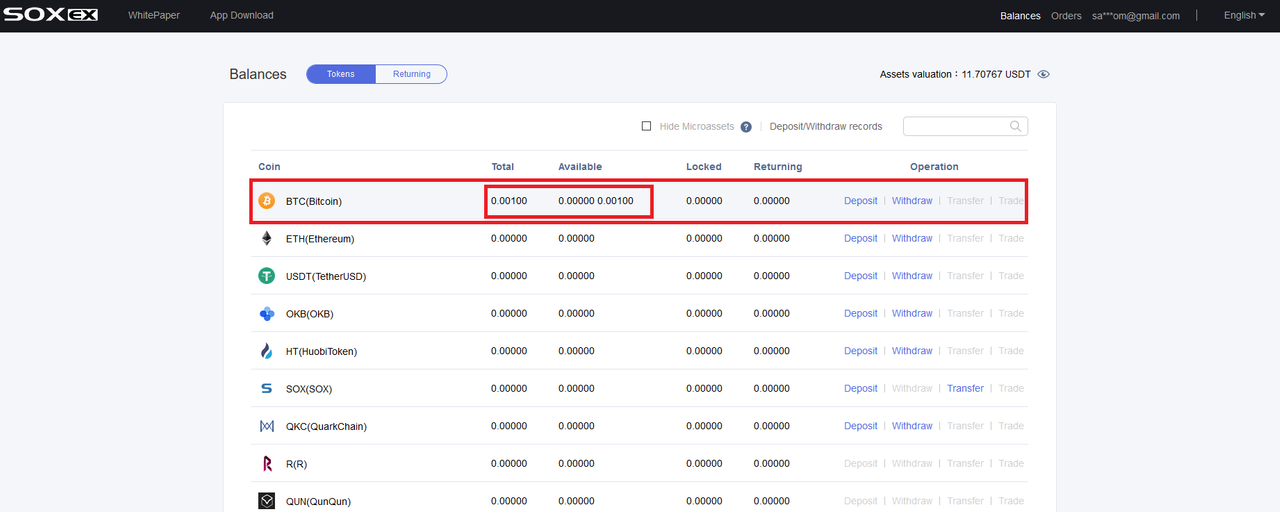
Task: Open the Microassets help question mark
Action: coord(746,127)
